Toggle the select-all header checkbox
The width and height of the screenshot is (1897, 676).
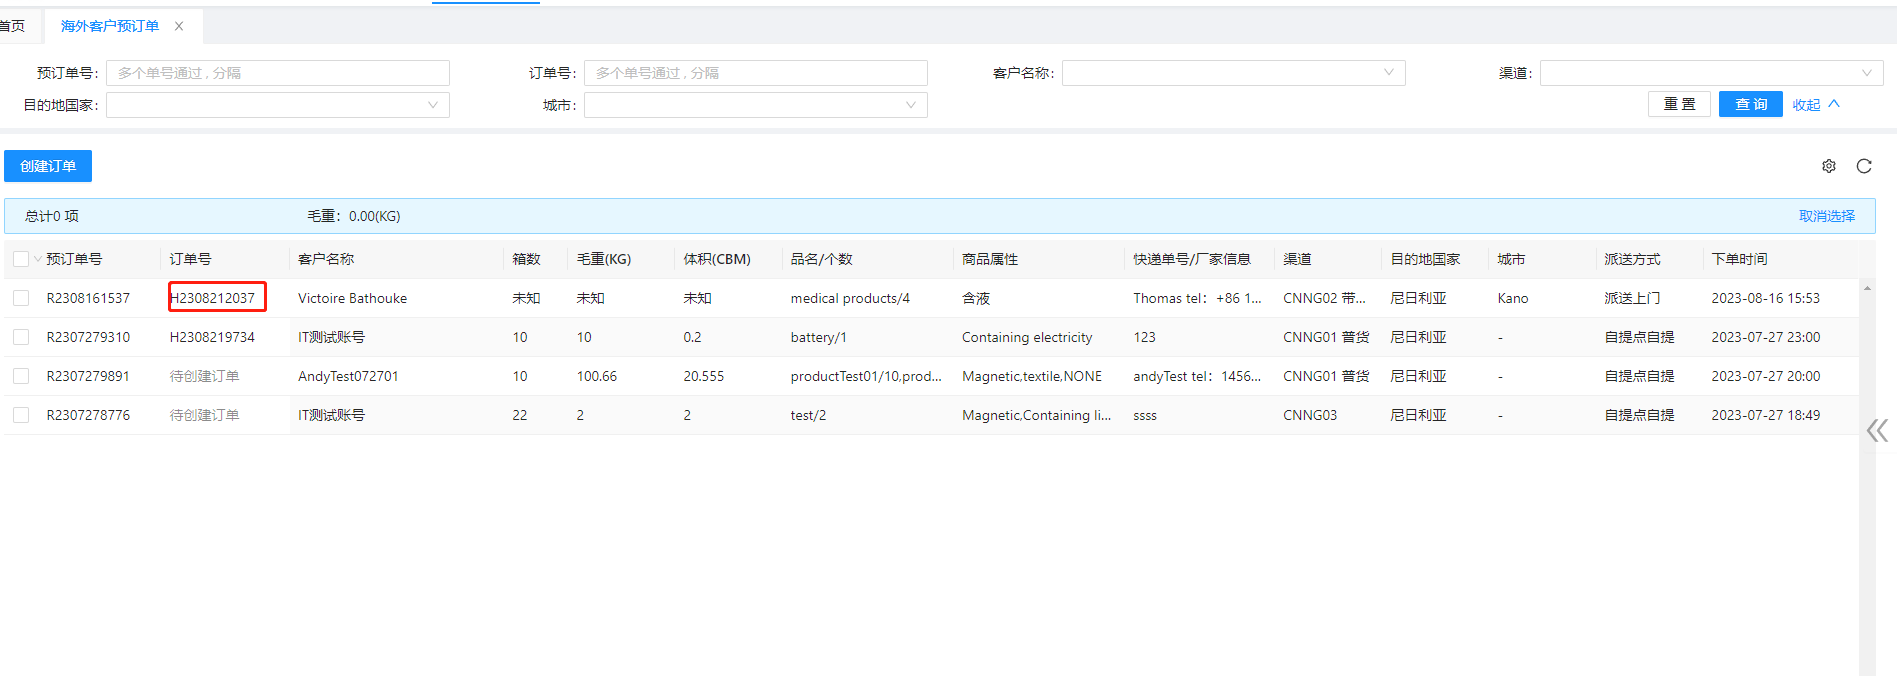(21, 259)
